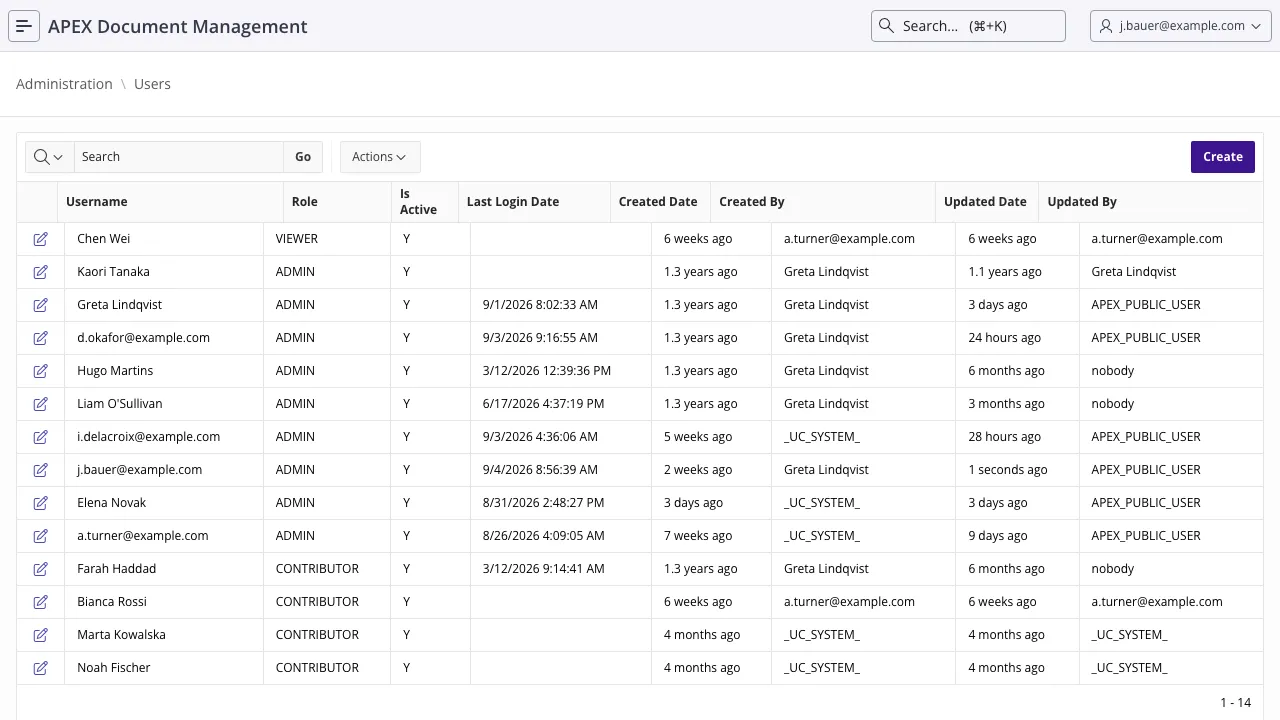Screen dimensions: 1280x720
Task: Edit the d.okafor@example.com user
Action: coord(41,338)
